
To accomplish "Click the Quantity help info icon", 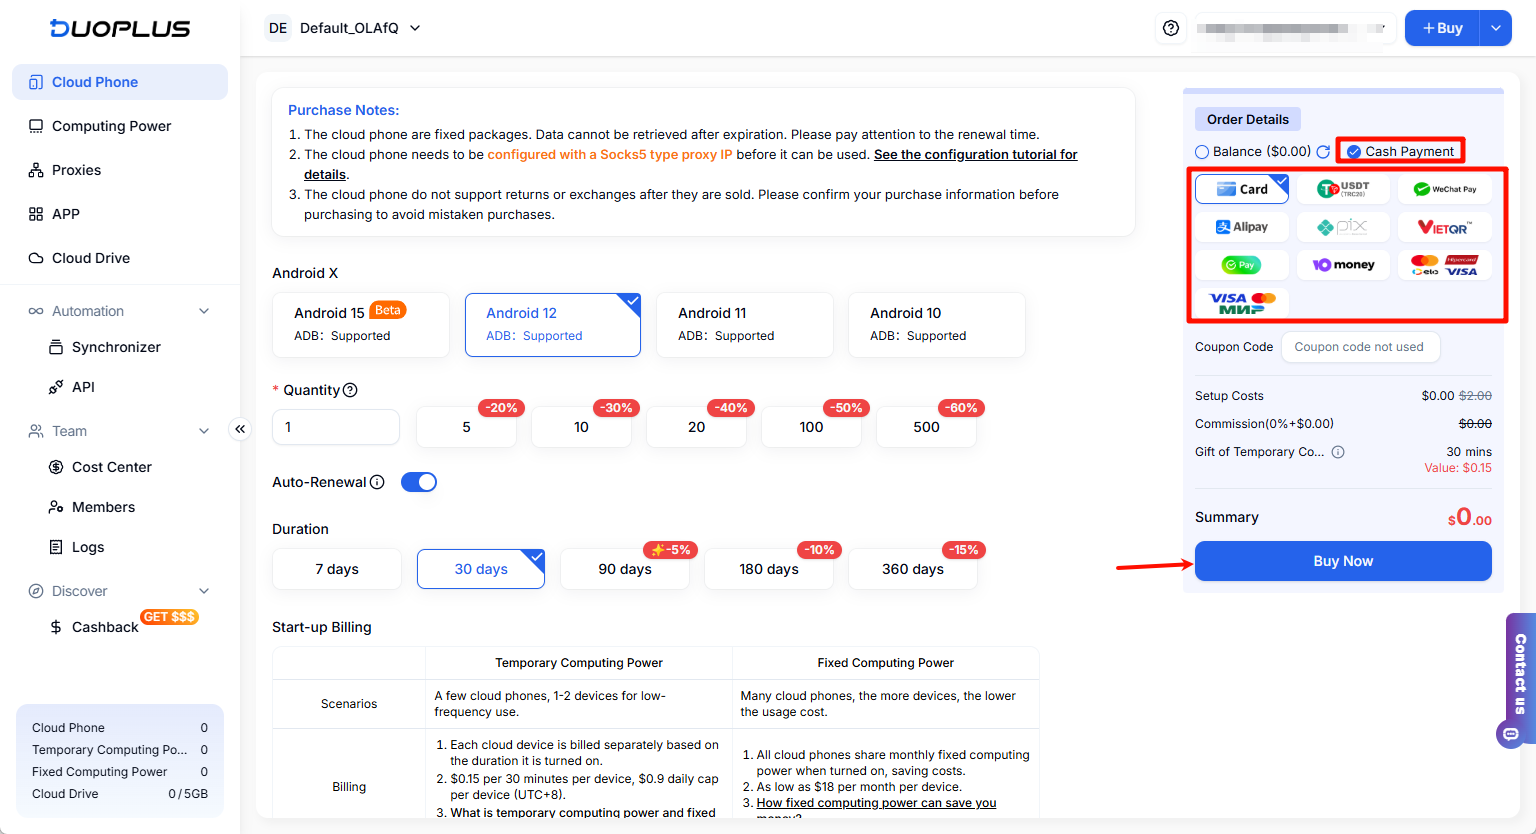I will (x=350, y=390).
